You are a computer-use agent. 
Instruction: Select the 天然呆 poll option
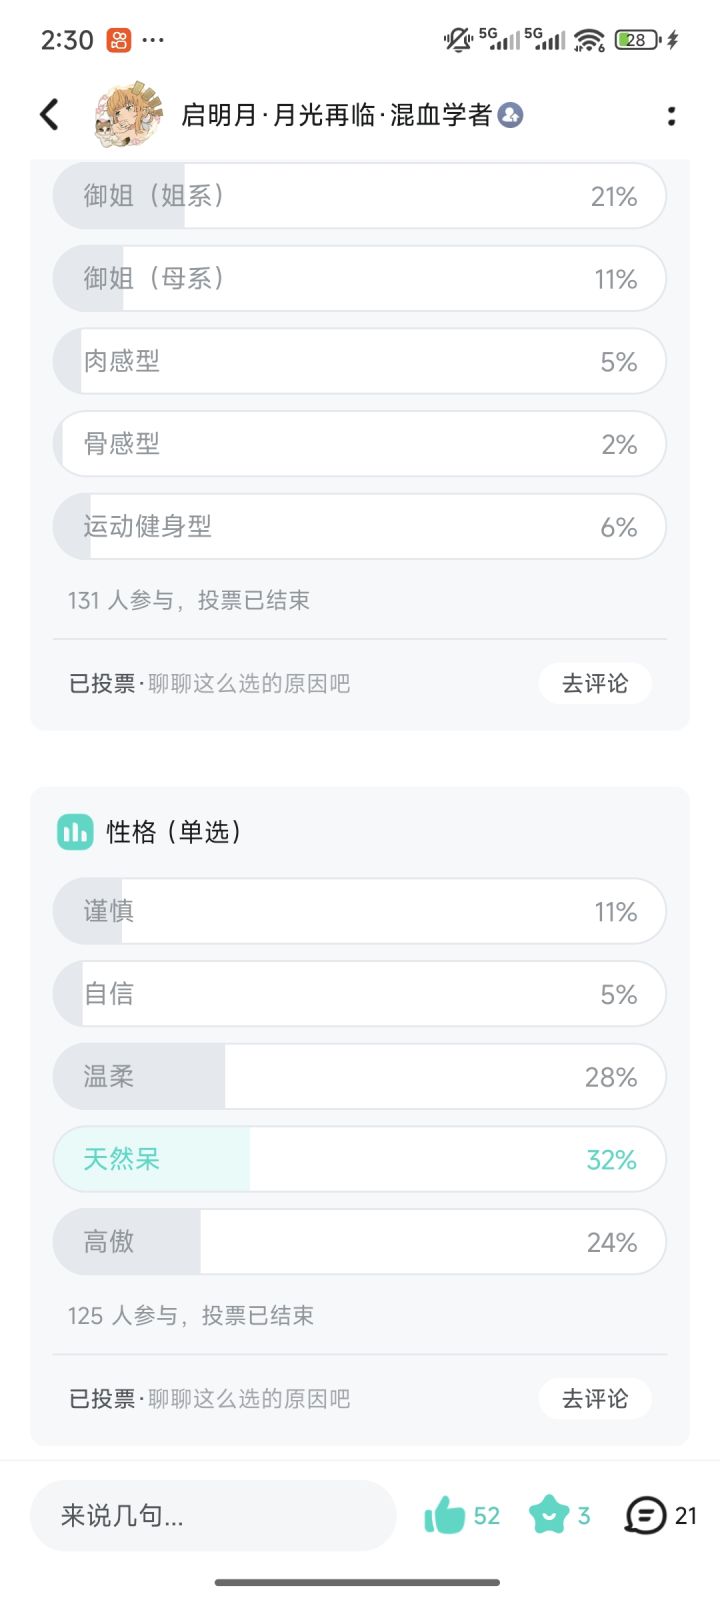point(359,1159)
